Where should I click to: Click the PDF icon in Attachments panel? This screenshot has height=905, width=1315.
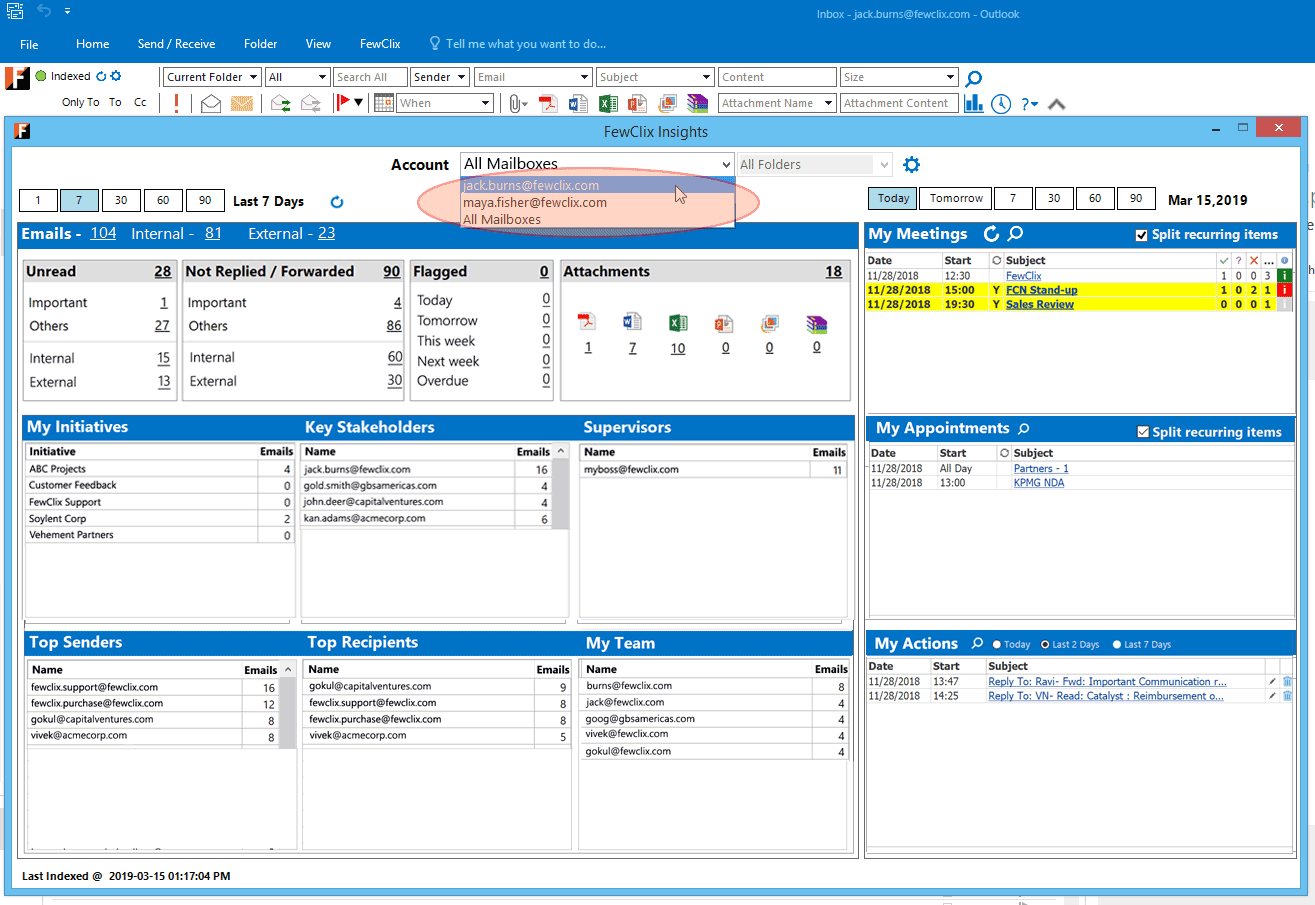[x=588, y=322]
